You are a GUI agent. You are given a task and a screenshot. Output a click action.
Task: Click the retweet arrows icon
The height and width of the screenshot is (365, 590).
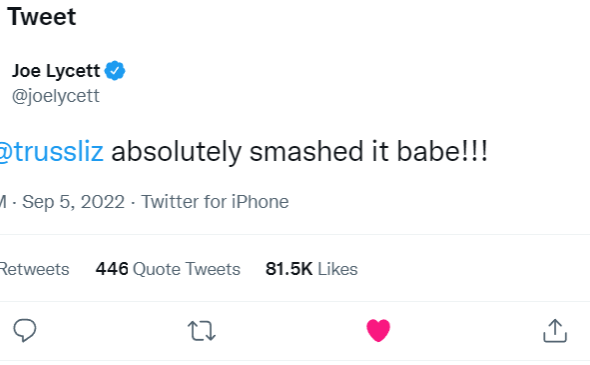click(202, 331)
